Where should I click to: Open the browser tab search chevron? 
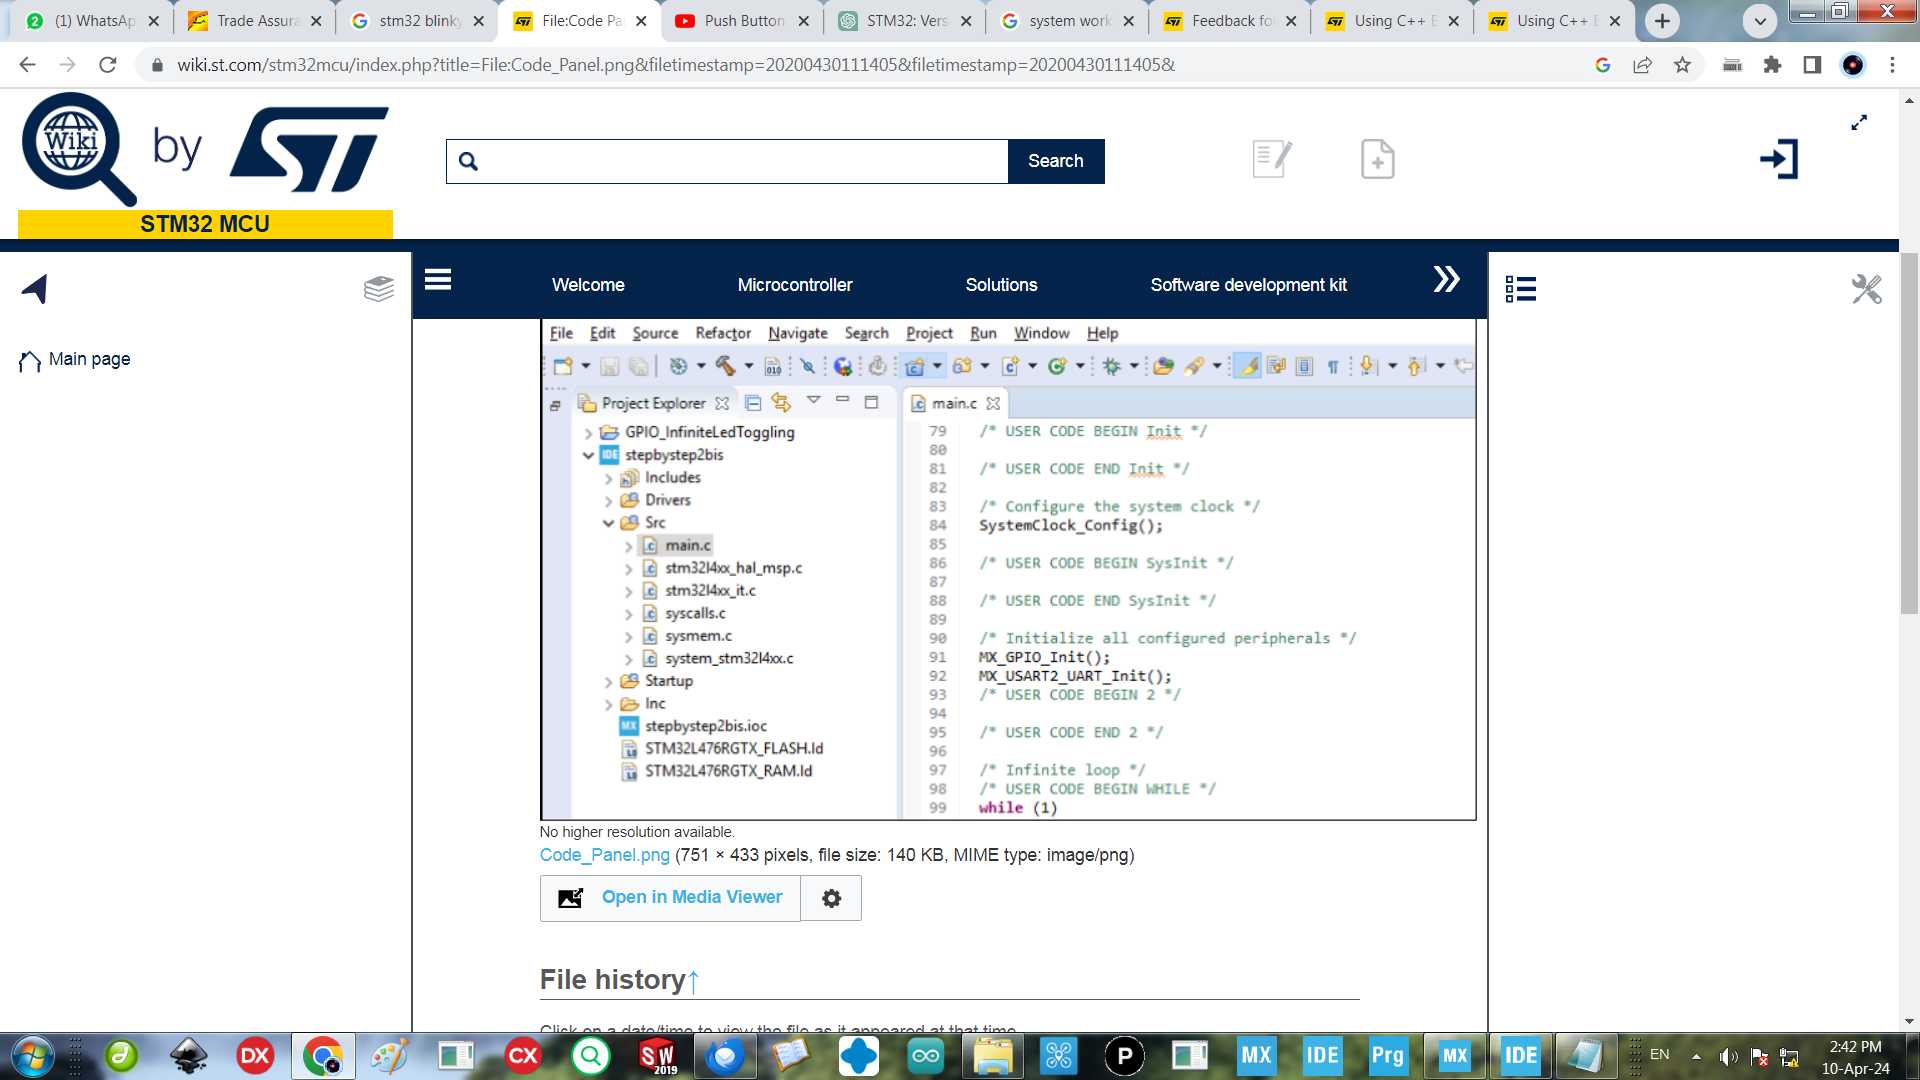click(x=1759, y=20)
